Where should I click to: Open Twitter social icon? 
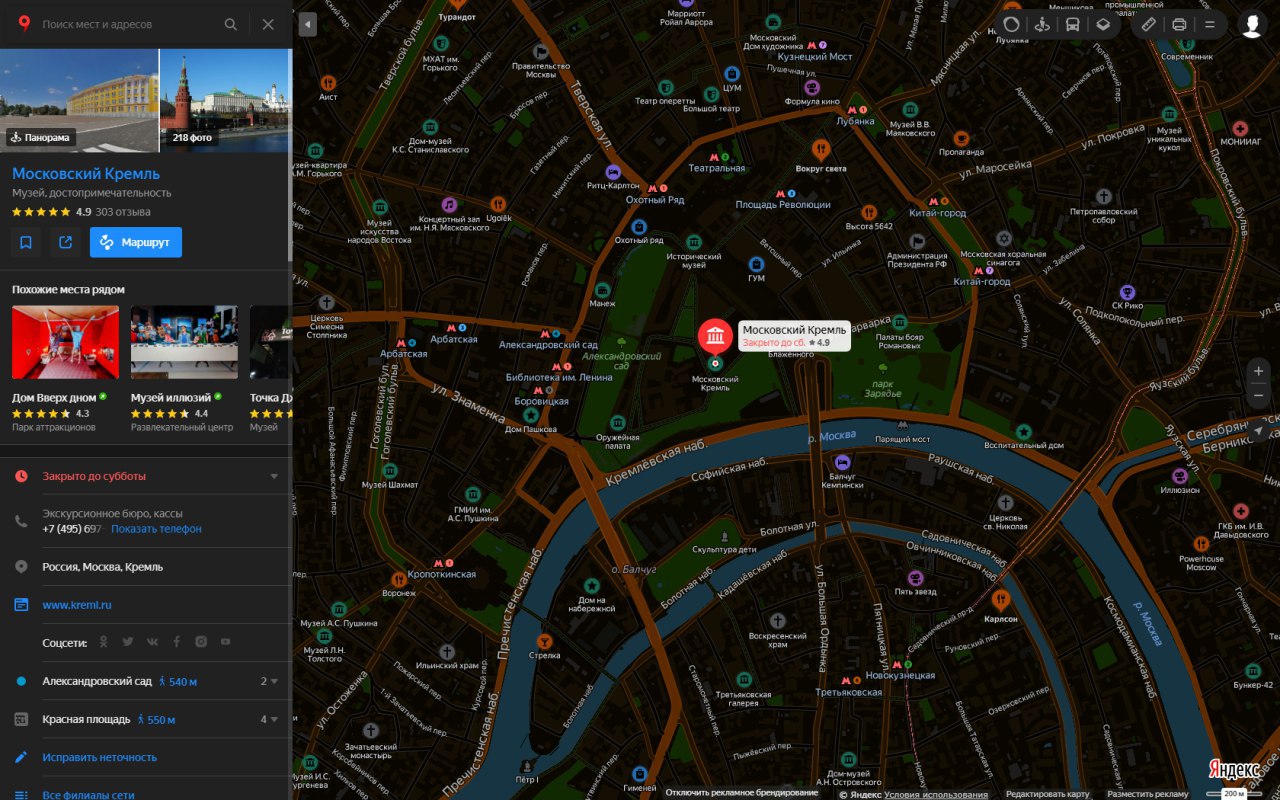coord(128,642)
